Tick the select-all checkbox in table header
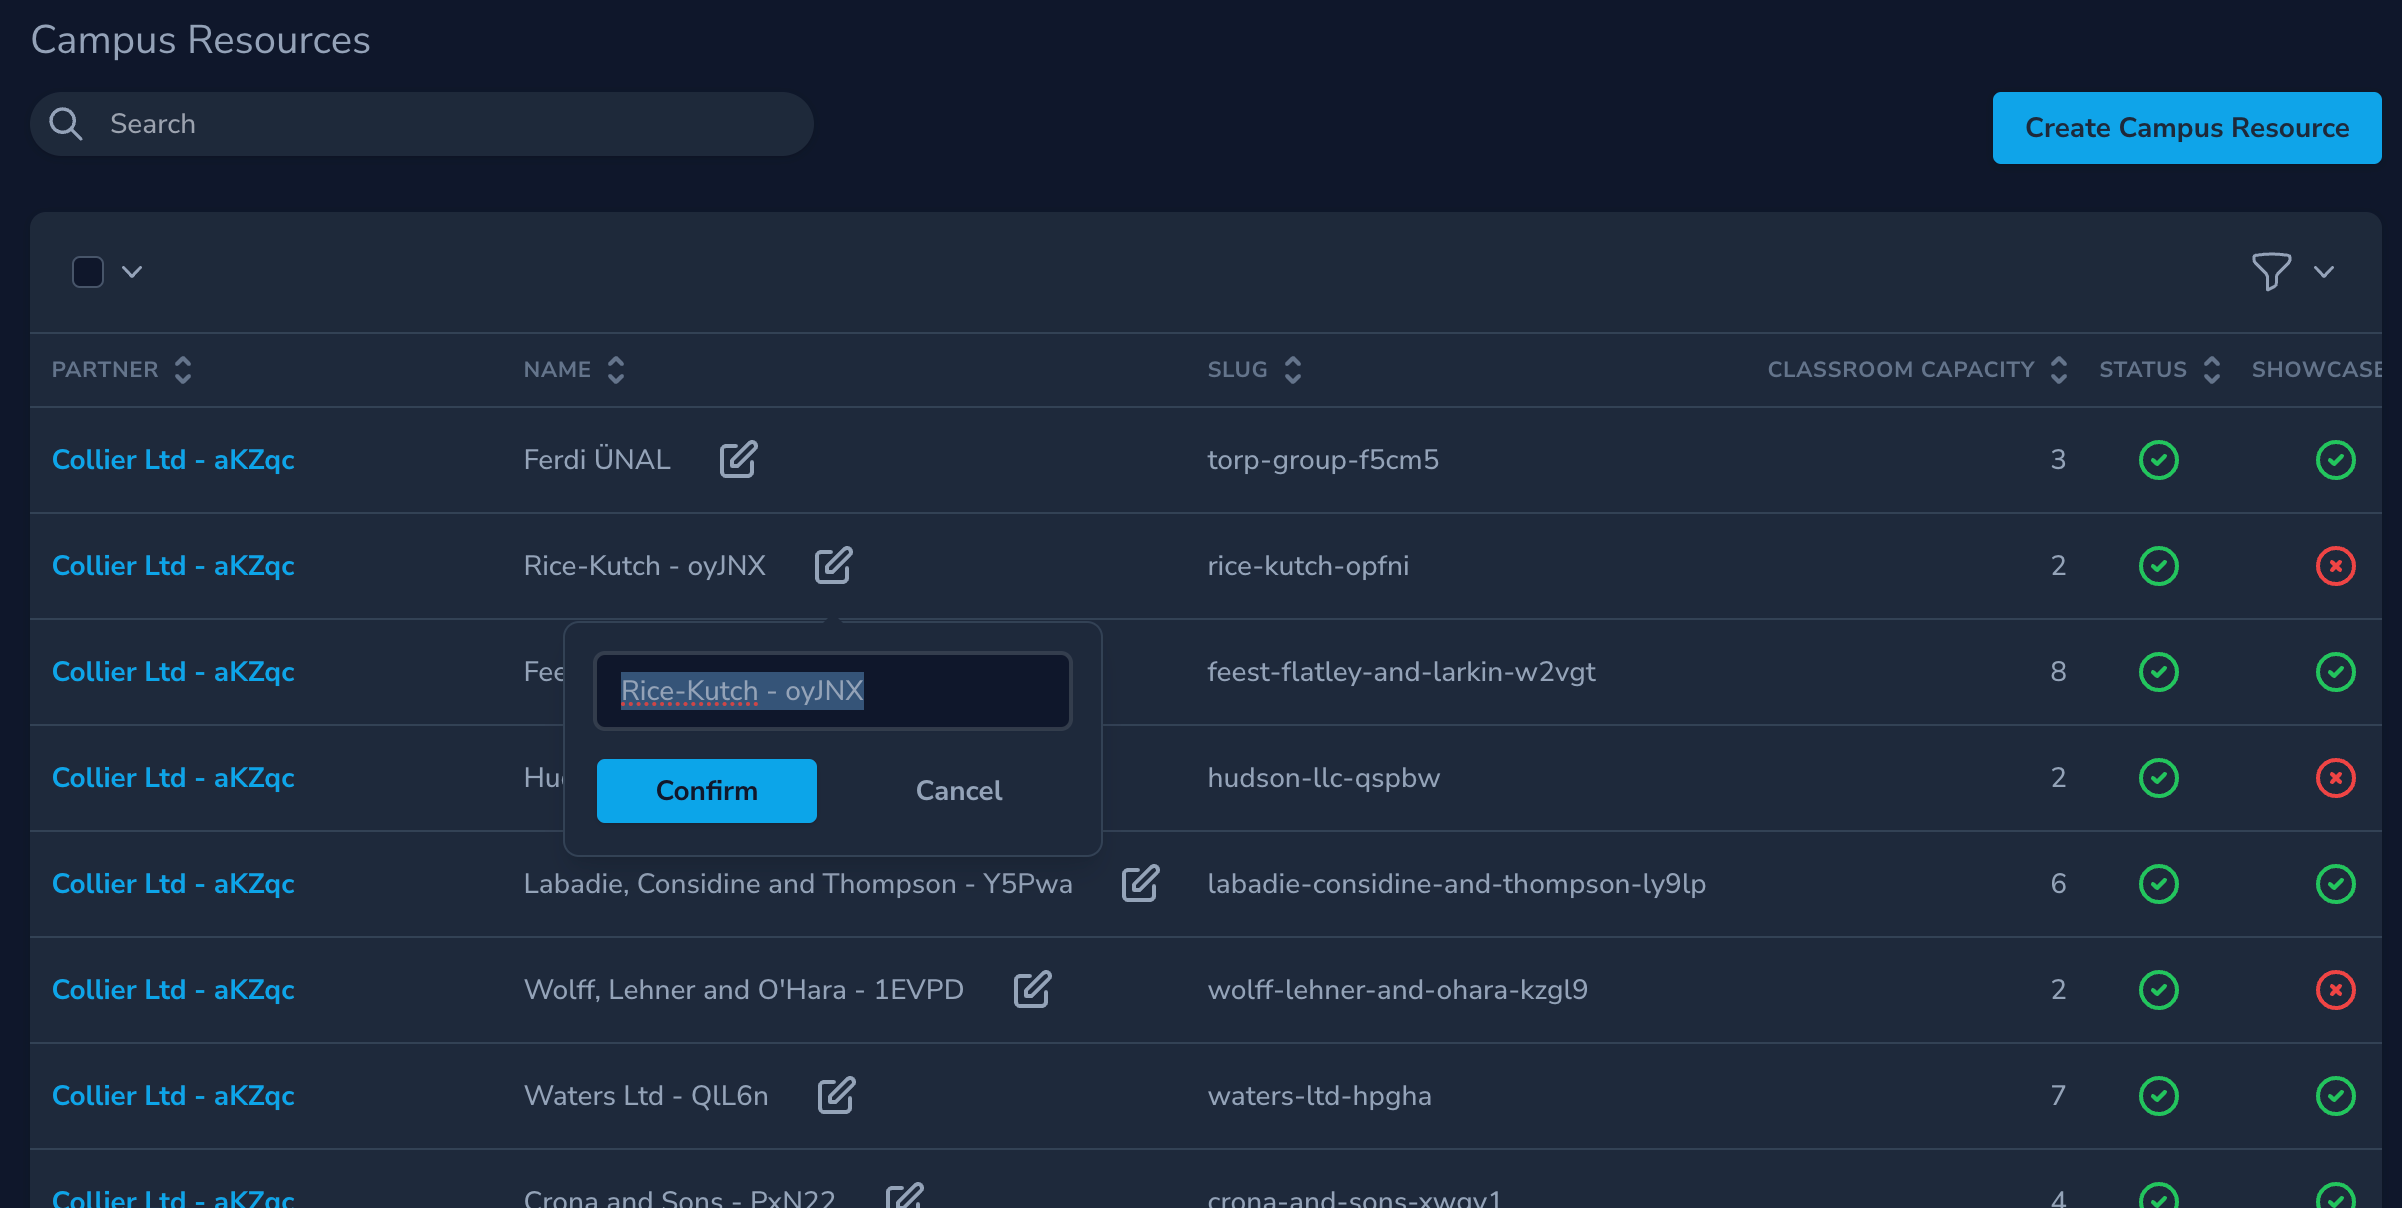Image resolution: width=2402 pixels, height=1208 pixels. pos(88,272)
